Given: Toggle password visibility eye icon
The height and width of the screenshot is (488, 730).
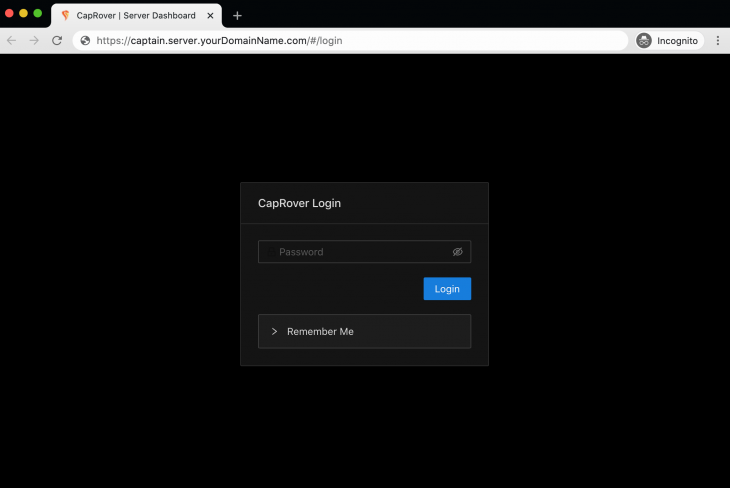Looking at the screenshot, I should coord(458,252).
